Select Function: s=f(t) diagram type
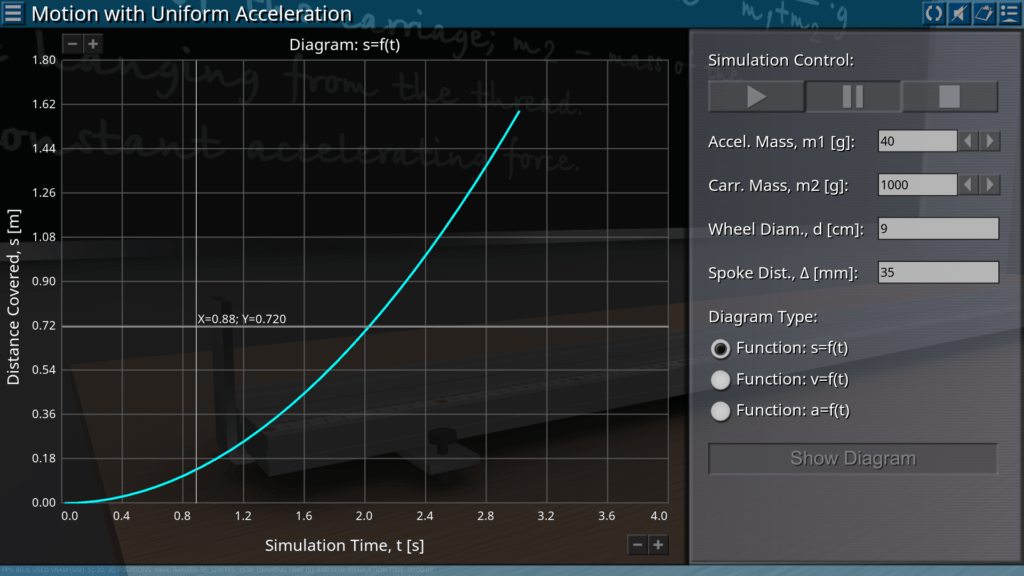This screenshot has height=576, width=1024. click(719, 348)
